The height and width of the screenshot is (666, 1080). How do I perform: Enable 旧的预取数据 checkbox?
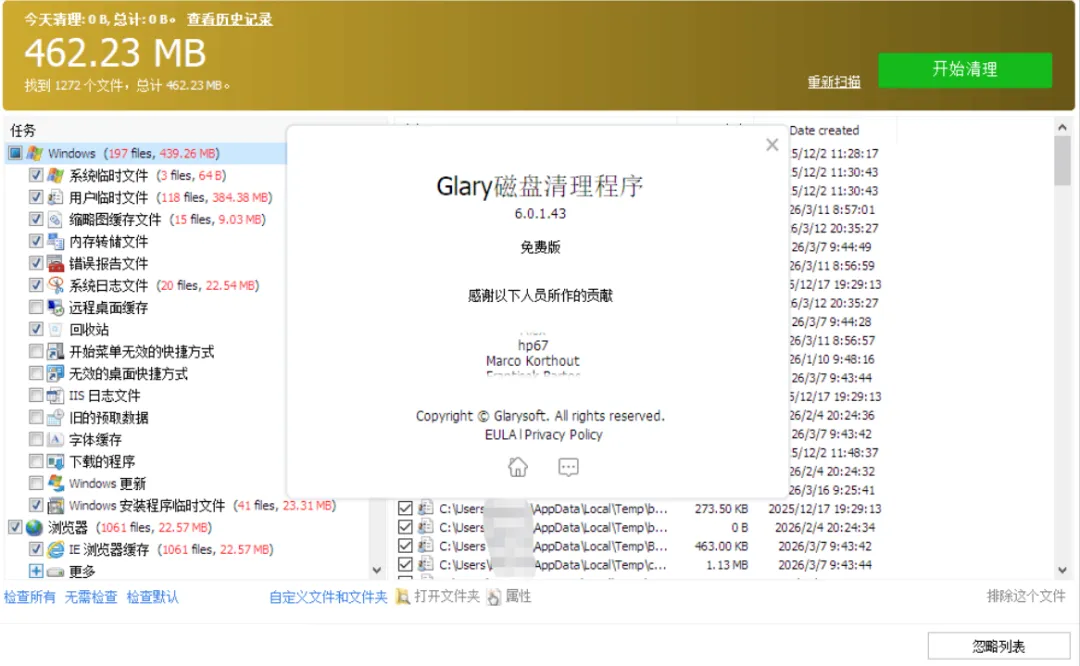(36, 417)
